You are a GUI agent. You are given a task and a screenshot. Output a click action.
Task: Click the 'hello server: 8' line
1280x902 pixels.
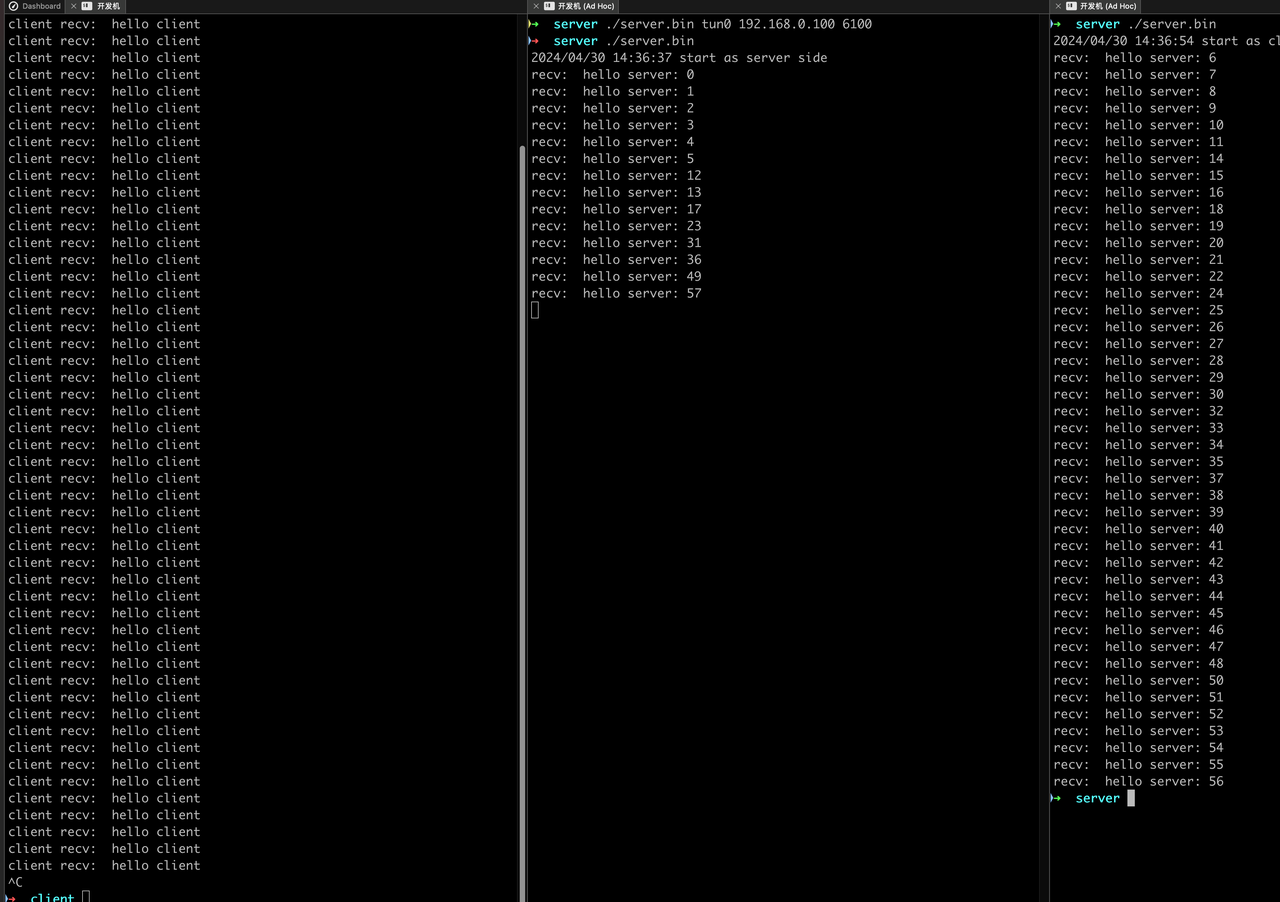1134,91
